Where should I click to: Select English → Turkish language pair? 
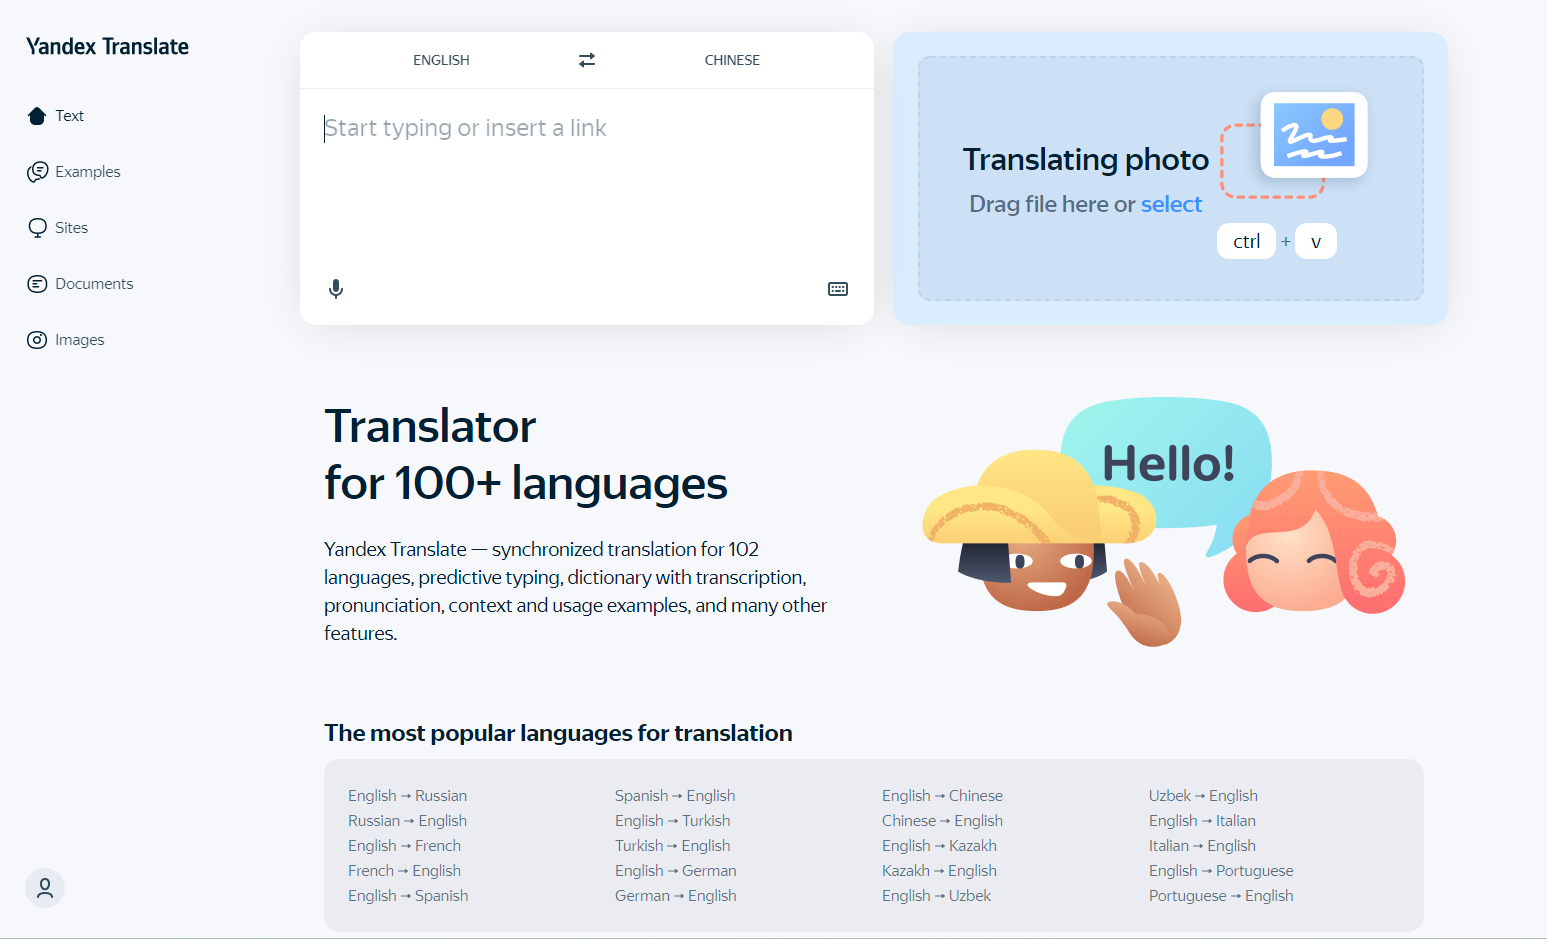tap(672, 821)
